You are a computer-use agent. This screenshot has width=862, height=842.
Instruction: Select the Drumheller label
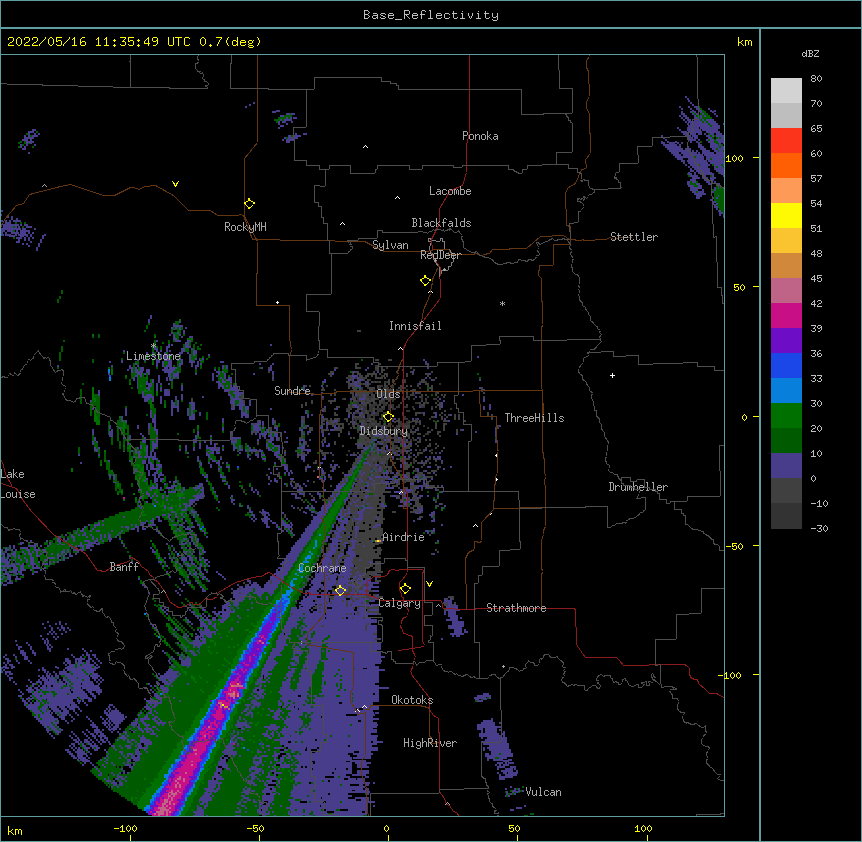coord(638,487)
